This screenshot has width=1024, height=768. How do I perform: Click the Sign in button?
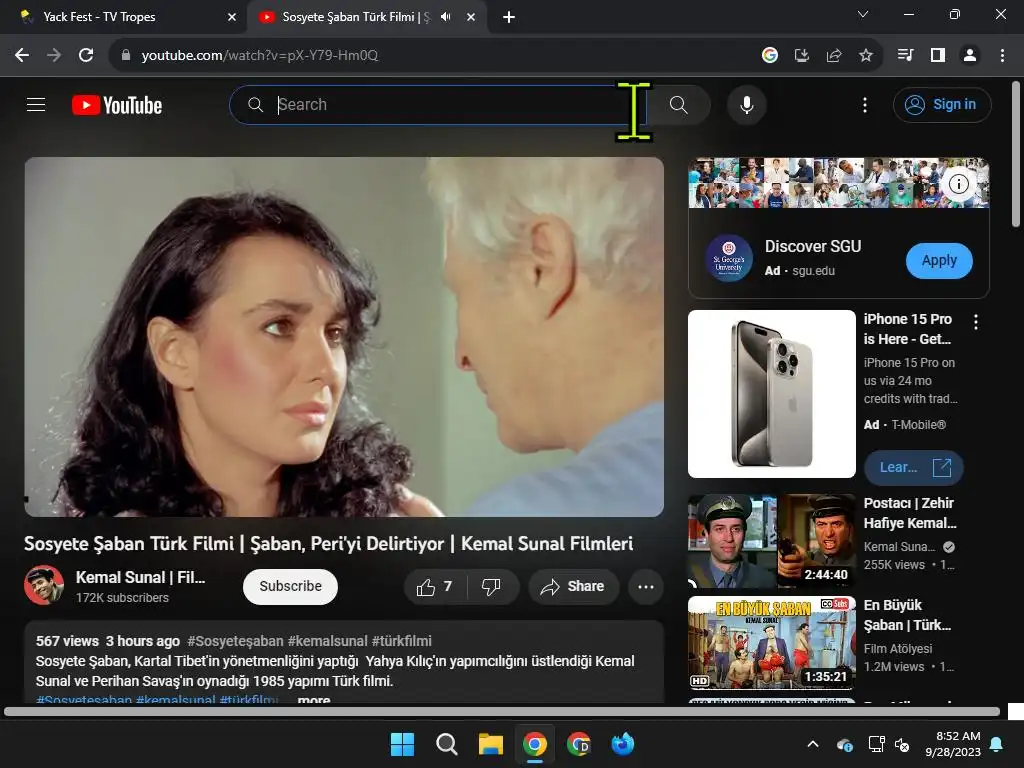pyautogui.click(x=942, y=104)
